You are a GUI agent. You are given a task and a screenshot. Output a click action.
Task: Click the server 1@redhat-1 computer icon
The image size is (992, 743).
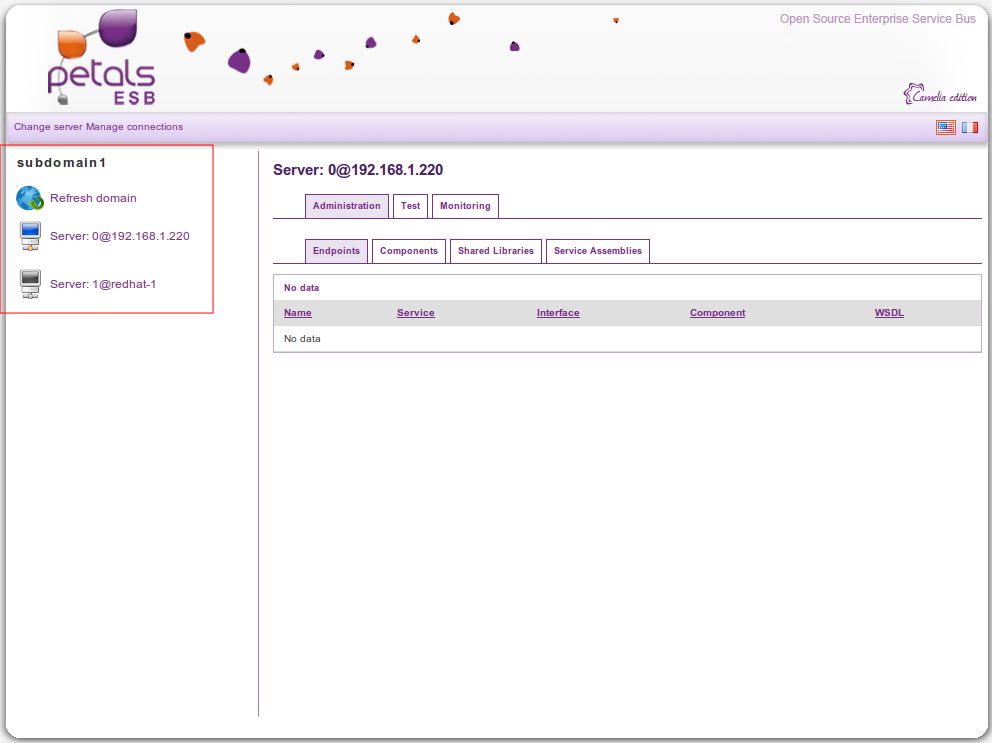pos(30,284)
